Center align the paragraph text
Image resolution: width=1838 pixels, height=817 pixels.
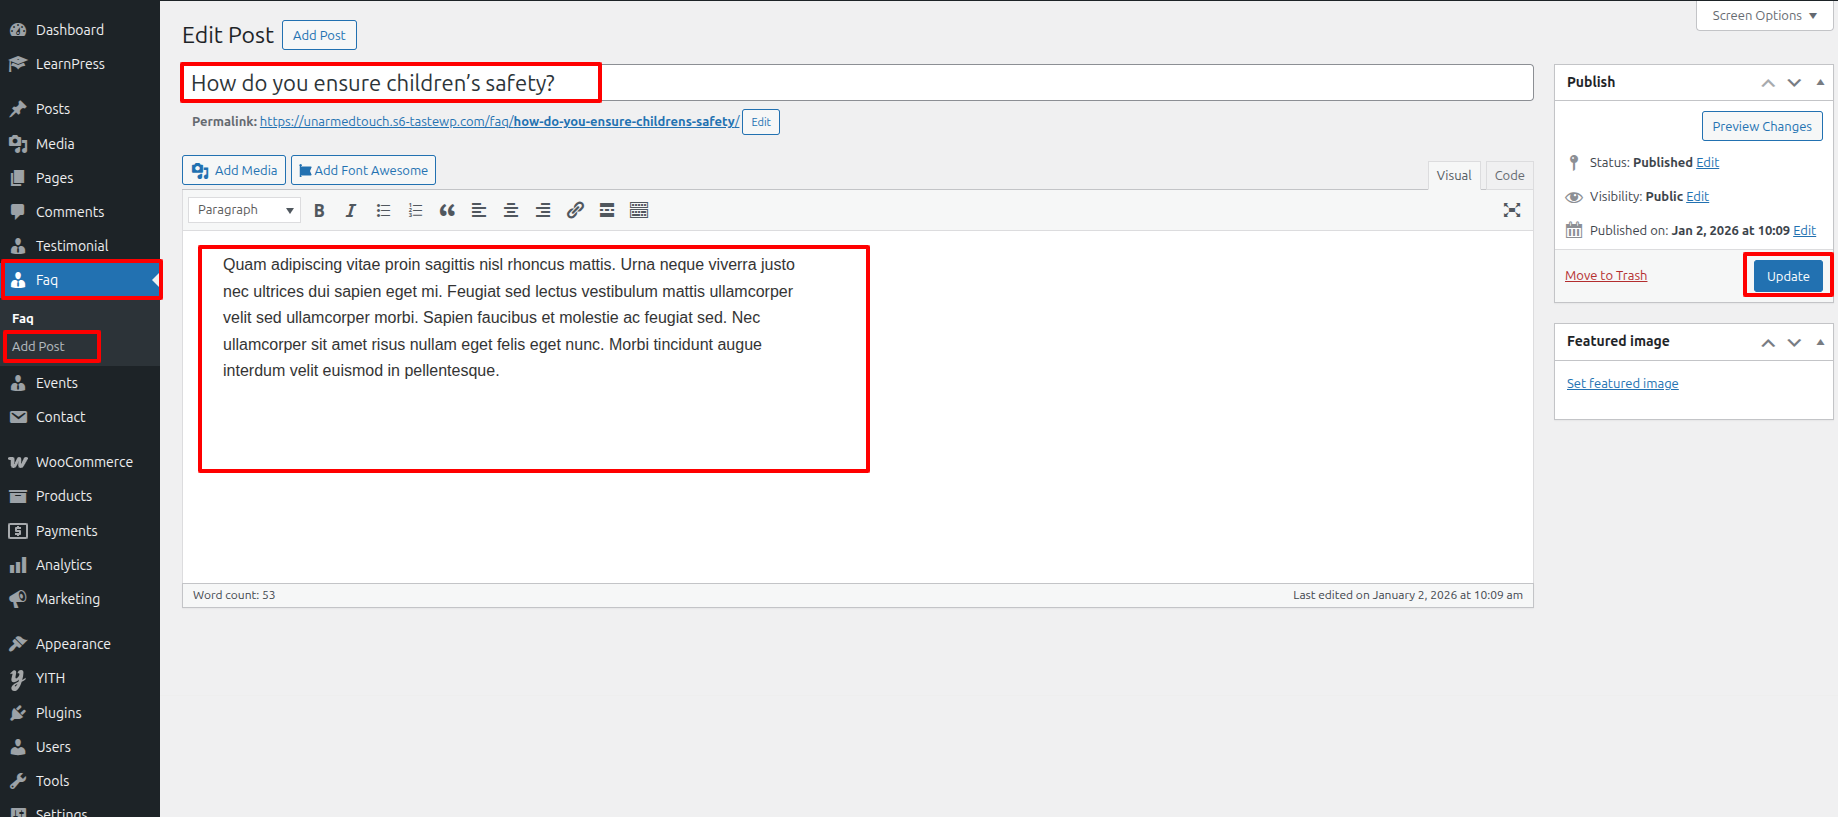coord(511,210)
